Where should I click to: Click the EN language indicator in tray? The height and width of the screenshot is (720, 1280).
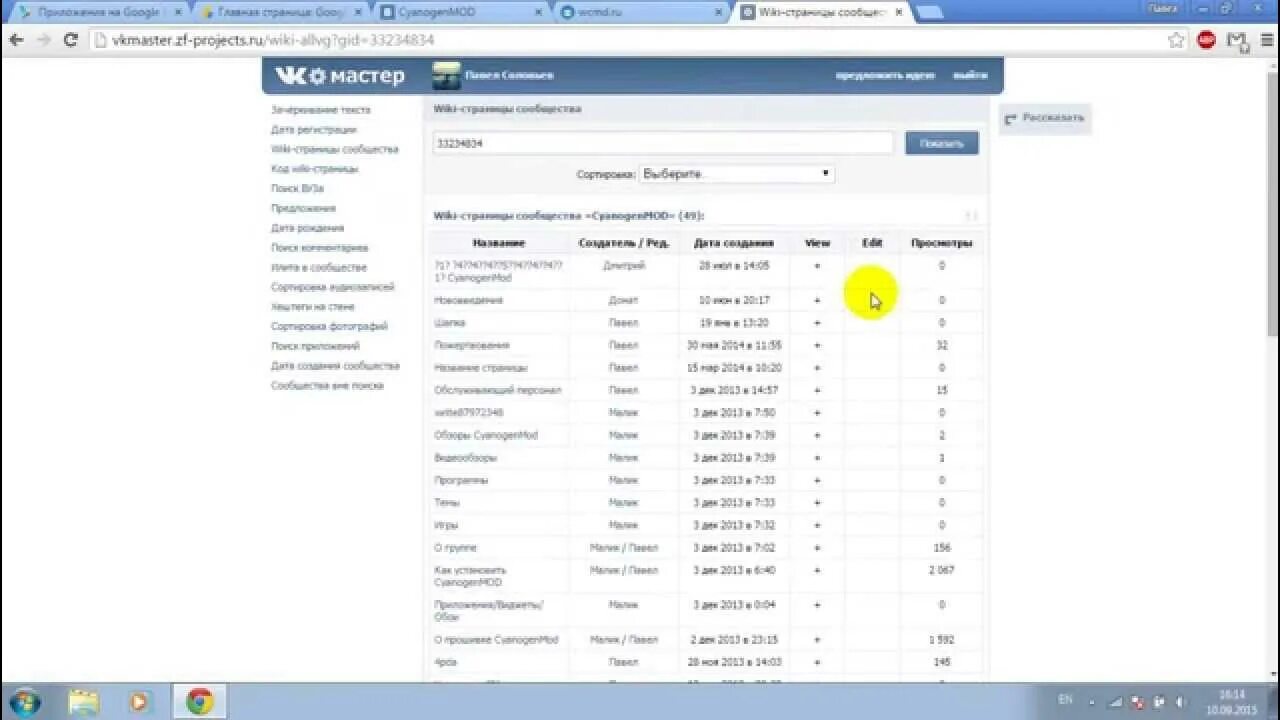(1065, 700)
